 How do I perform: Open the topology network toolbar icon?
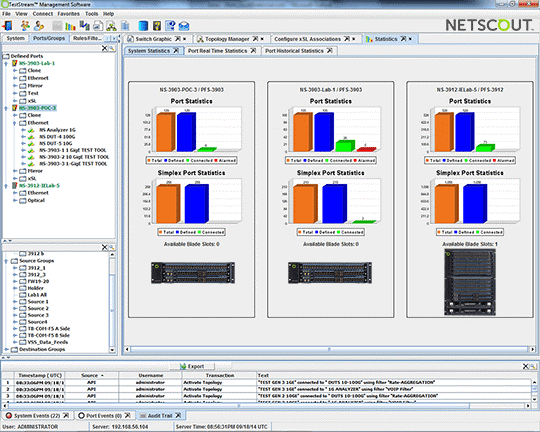(x=111, y=26)
